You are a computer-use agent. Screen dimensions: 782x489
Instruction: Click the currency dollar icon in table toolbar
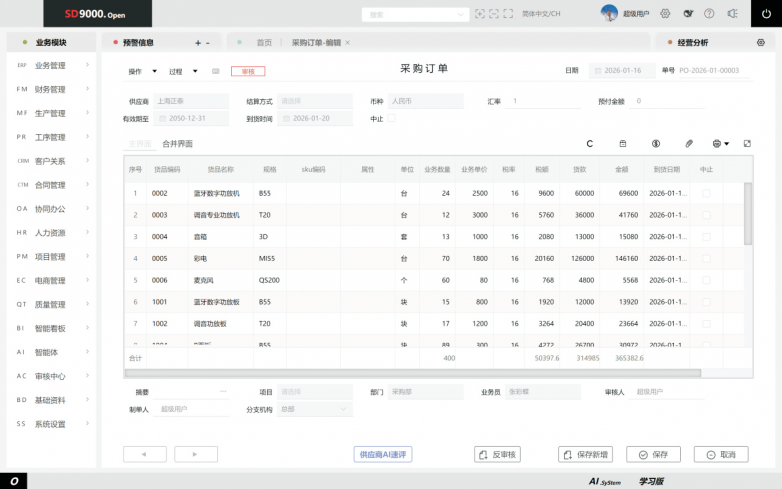click(x=655, y=144)
